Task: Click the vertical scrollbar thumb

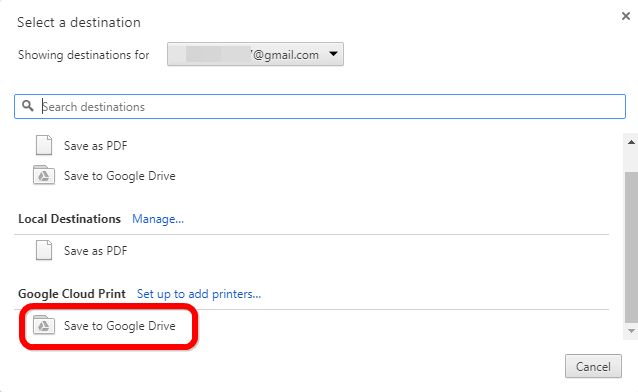Action: (x=631, y=247)
